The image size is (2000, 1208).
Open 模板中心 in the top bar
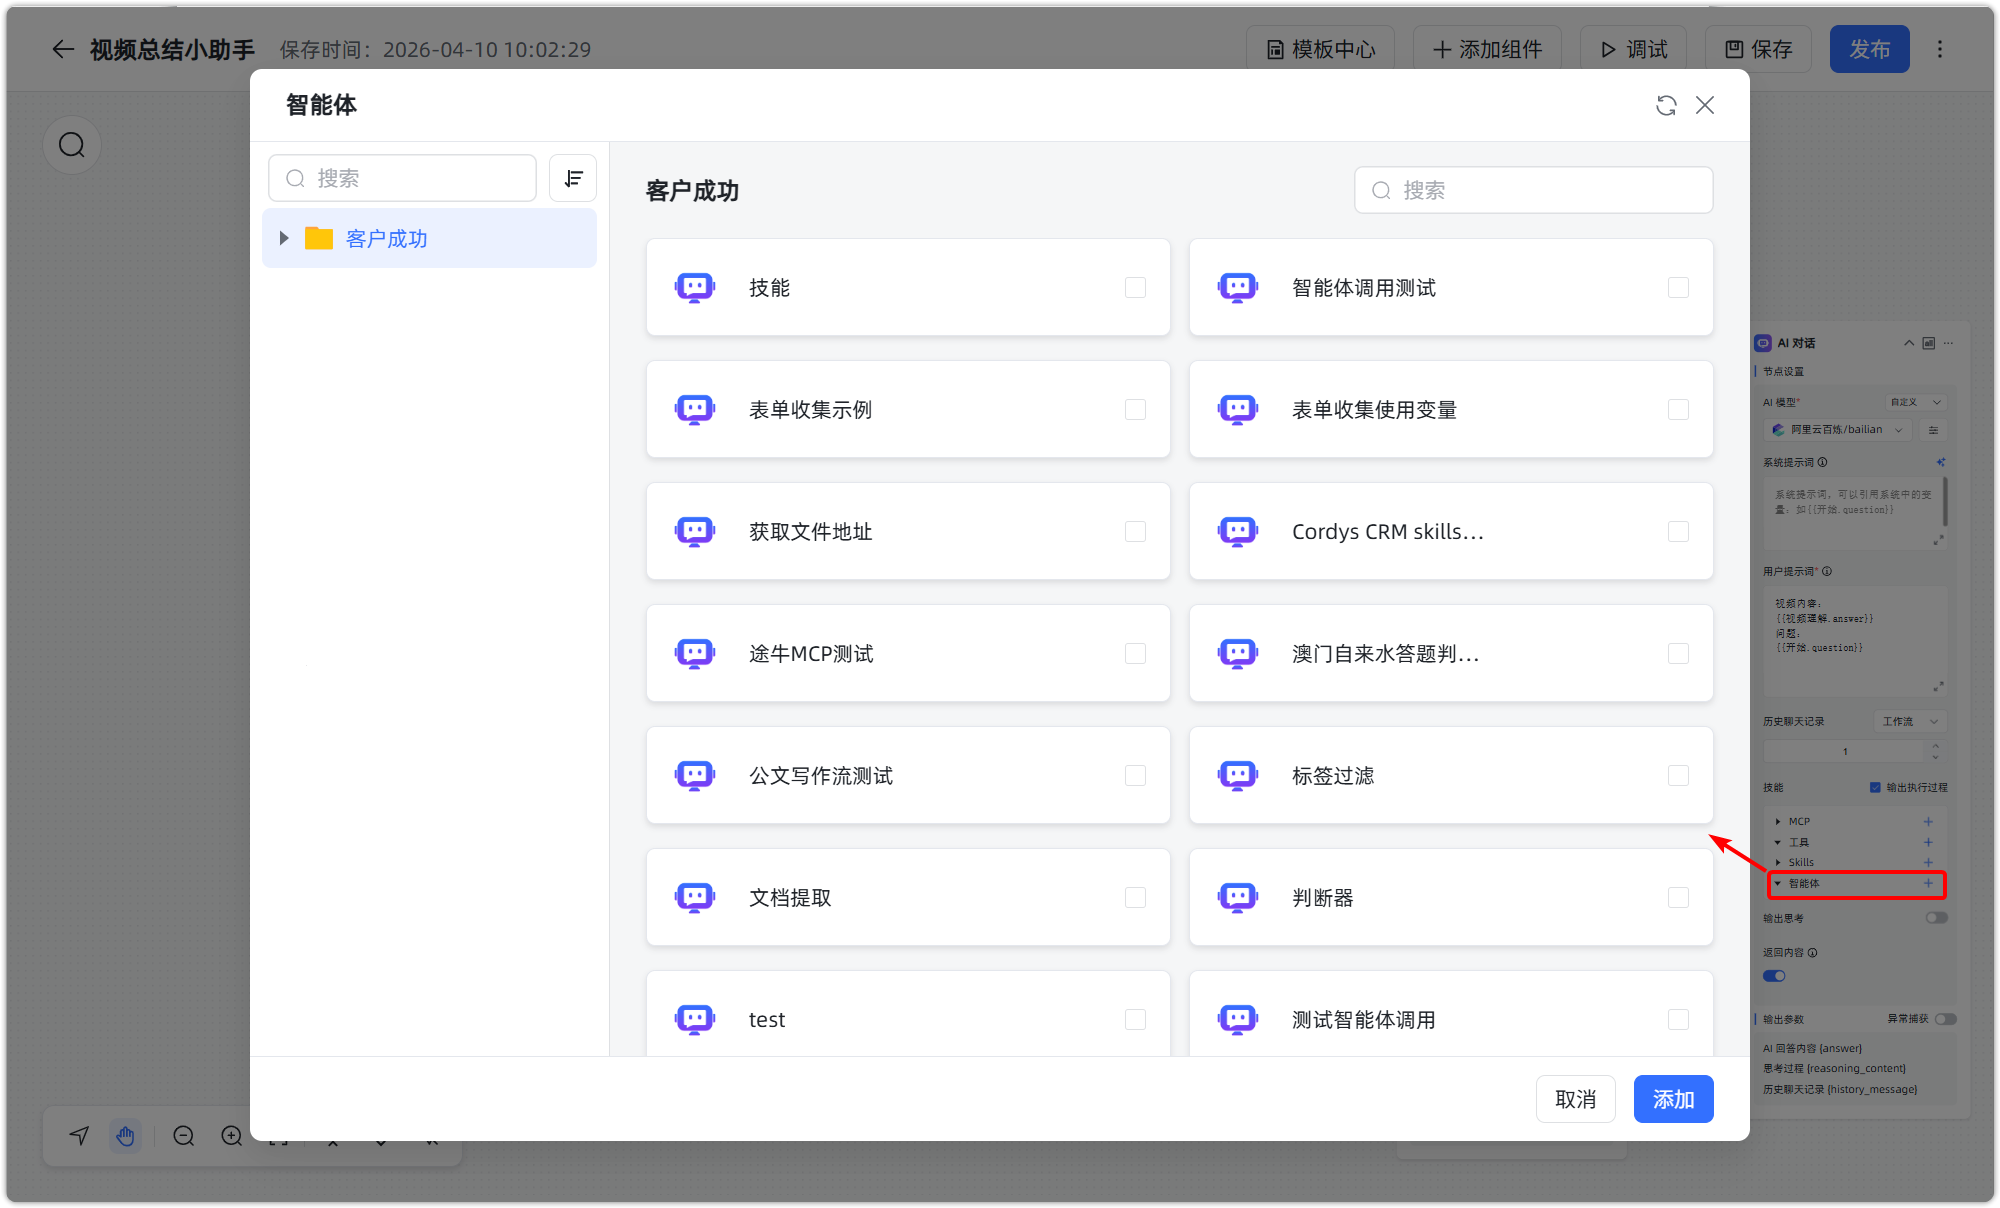tap(1320, 49)
